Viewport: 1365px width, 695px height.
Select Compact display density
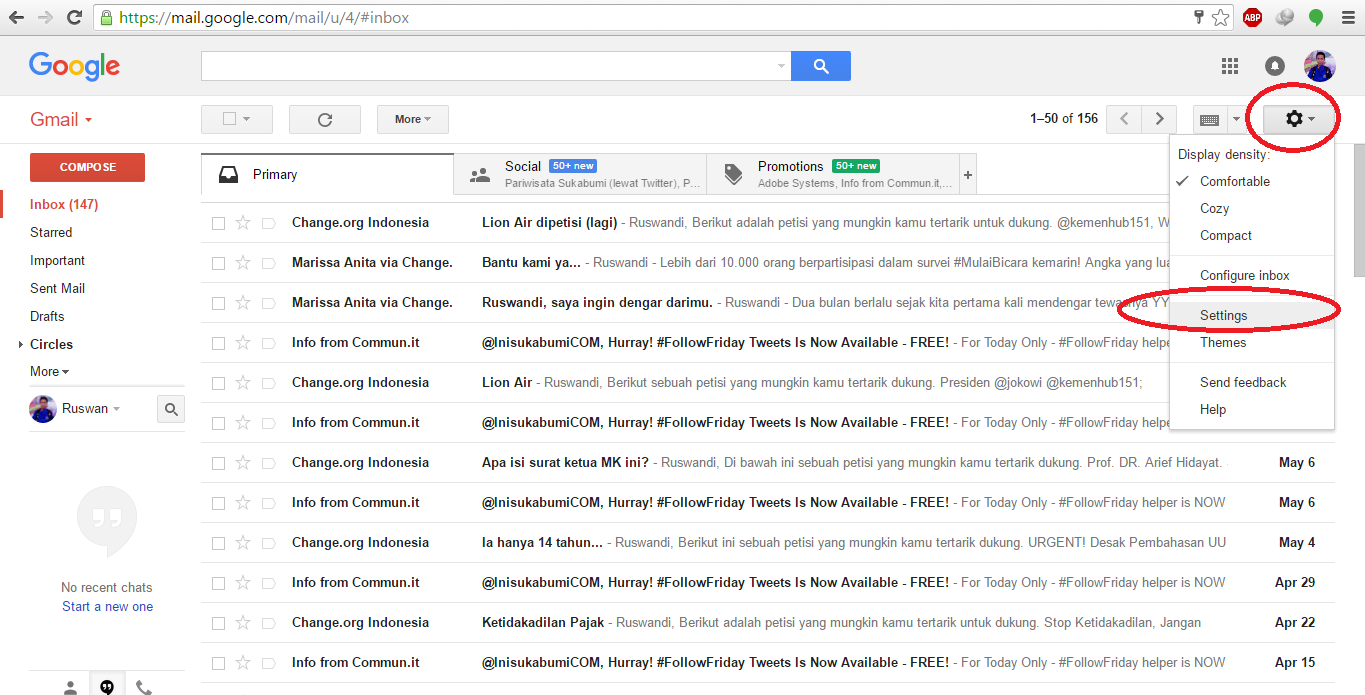[1252, 235]
